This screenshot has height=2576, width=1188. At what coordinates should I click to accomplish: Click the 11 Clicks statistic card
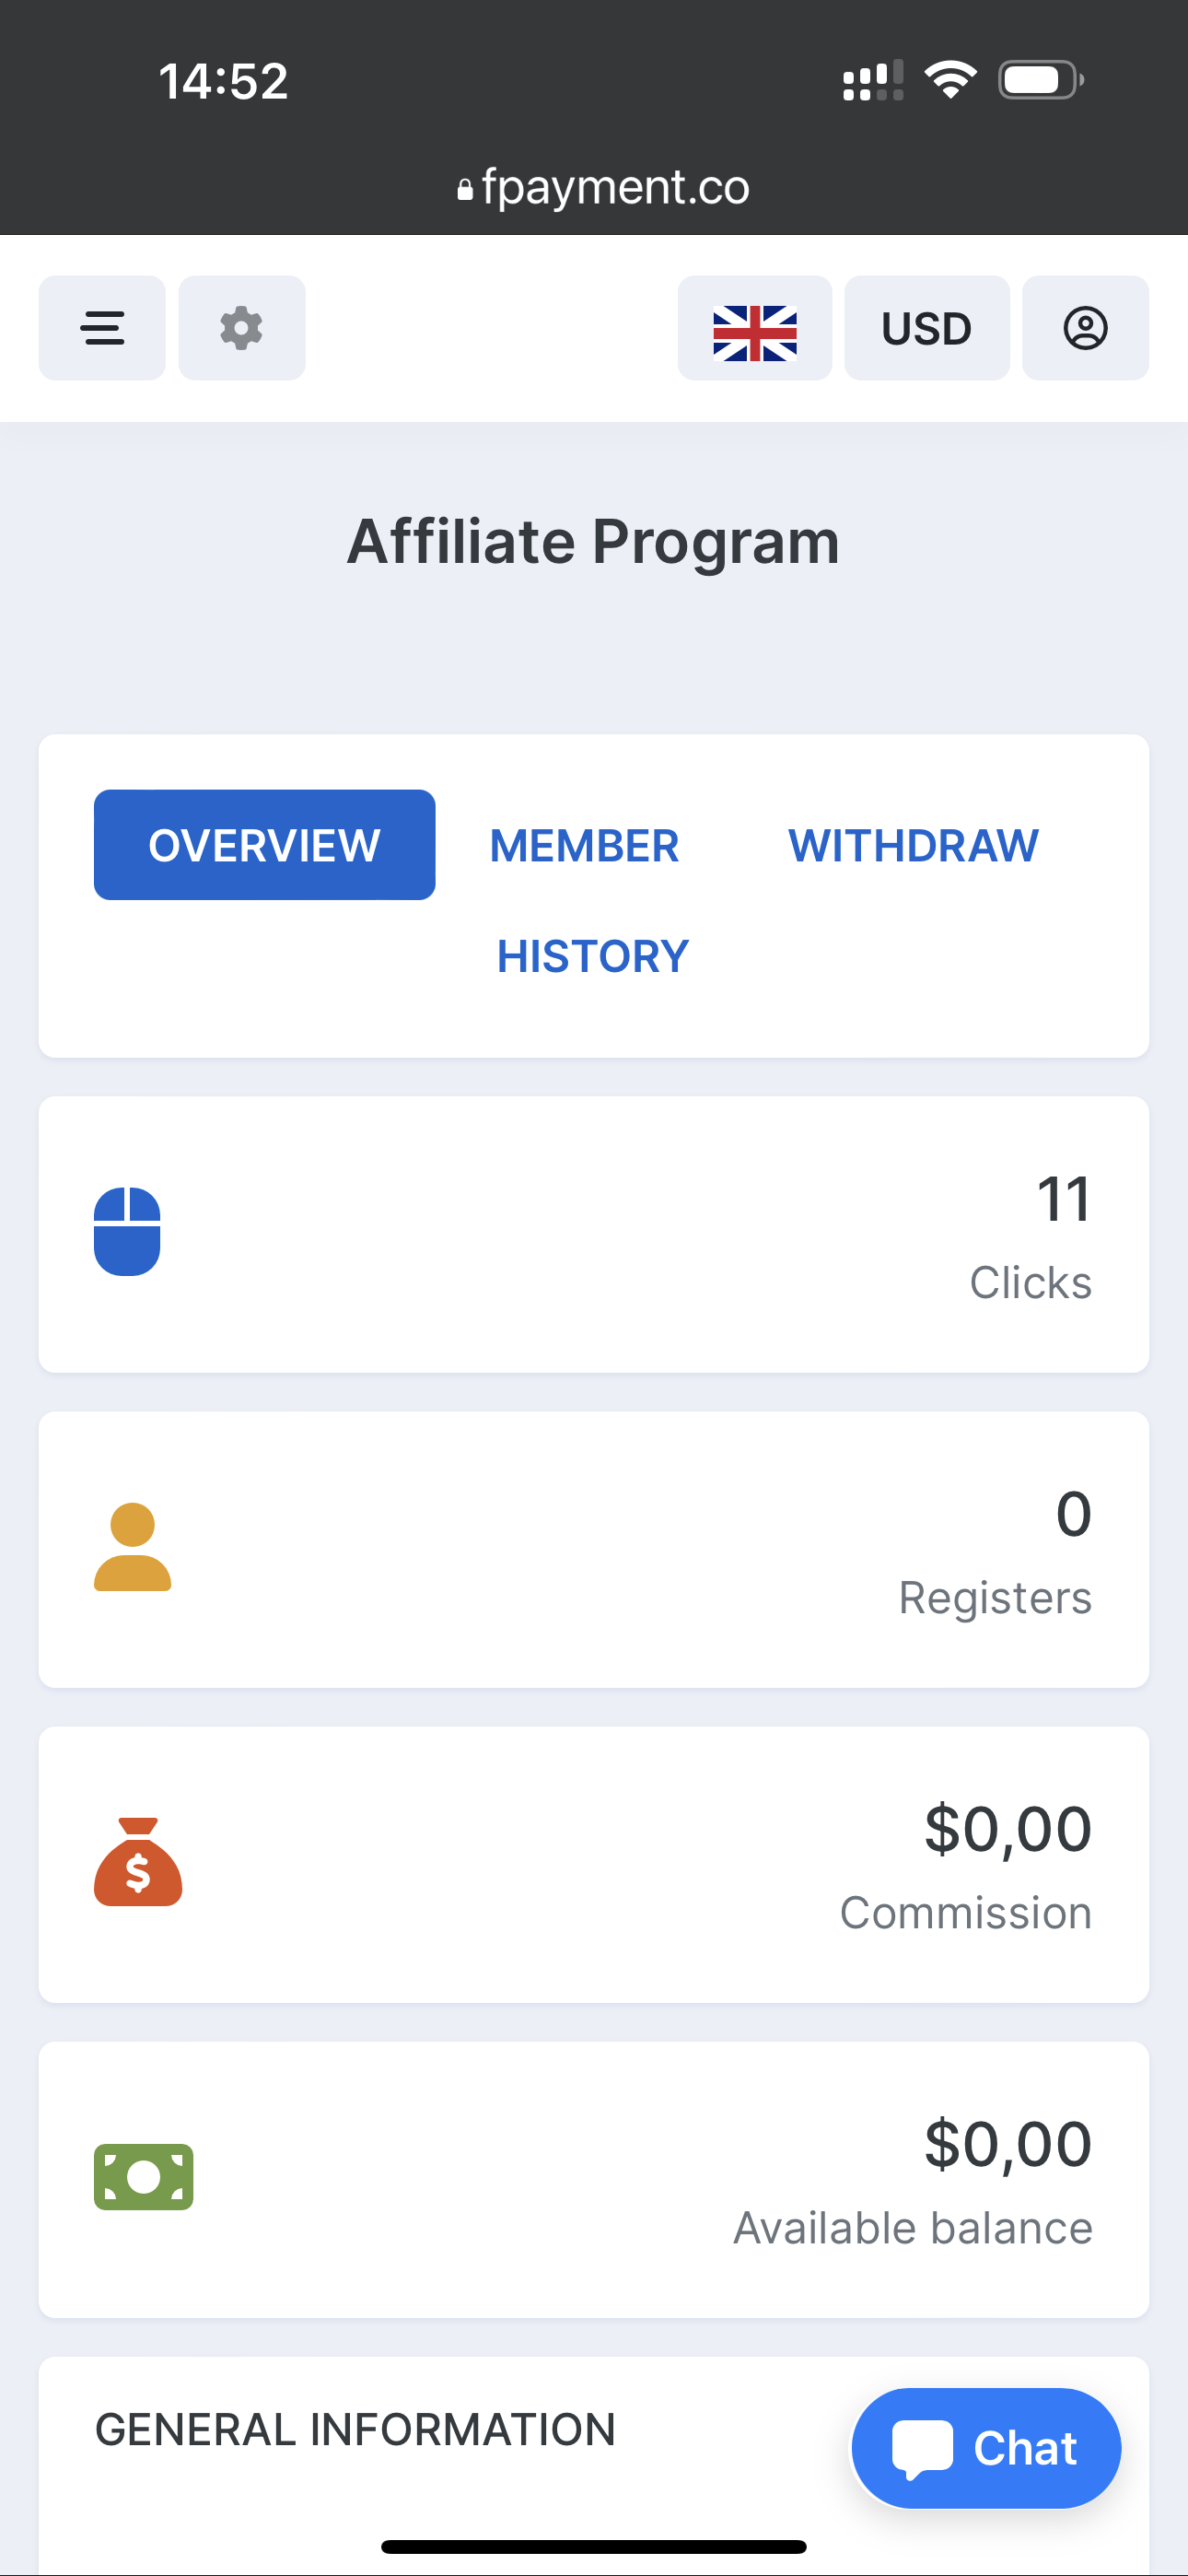click(x=594, y=1234)
